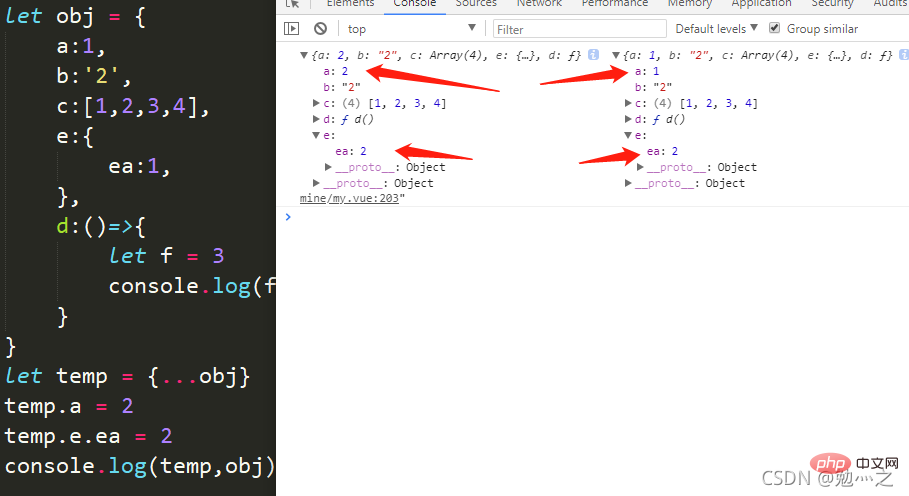Image resolution: width=909 pixels, height=496 pixels.
Task: Click the 'let temp = {...obj}' code line
Action: pos(127,377)
